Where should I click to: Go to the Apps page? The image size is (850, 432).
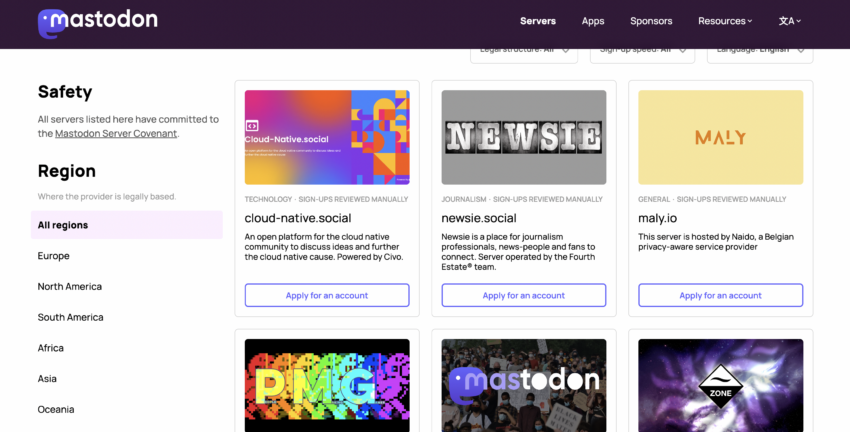click(x=593, y=21)
